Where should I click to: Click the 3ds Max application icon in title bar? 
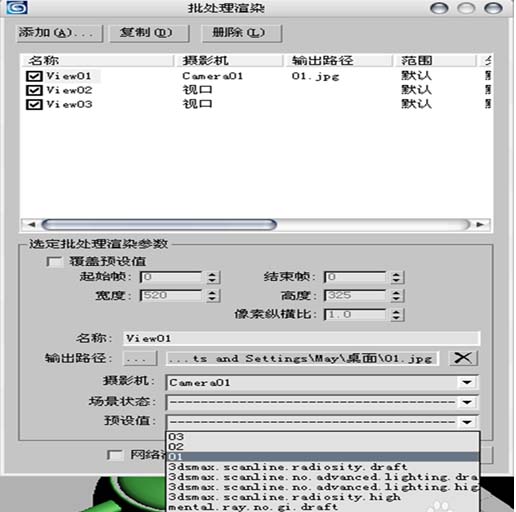click(17, 7)
